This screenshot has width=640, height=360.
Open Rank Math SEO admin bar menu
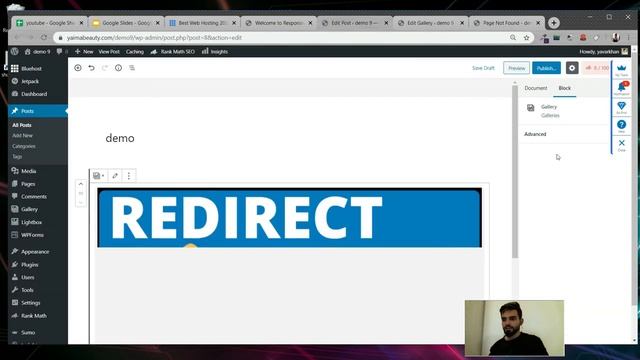point(173,51)
